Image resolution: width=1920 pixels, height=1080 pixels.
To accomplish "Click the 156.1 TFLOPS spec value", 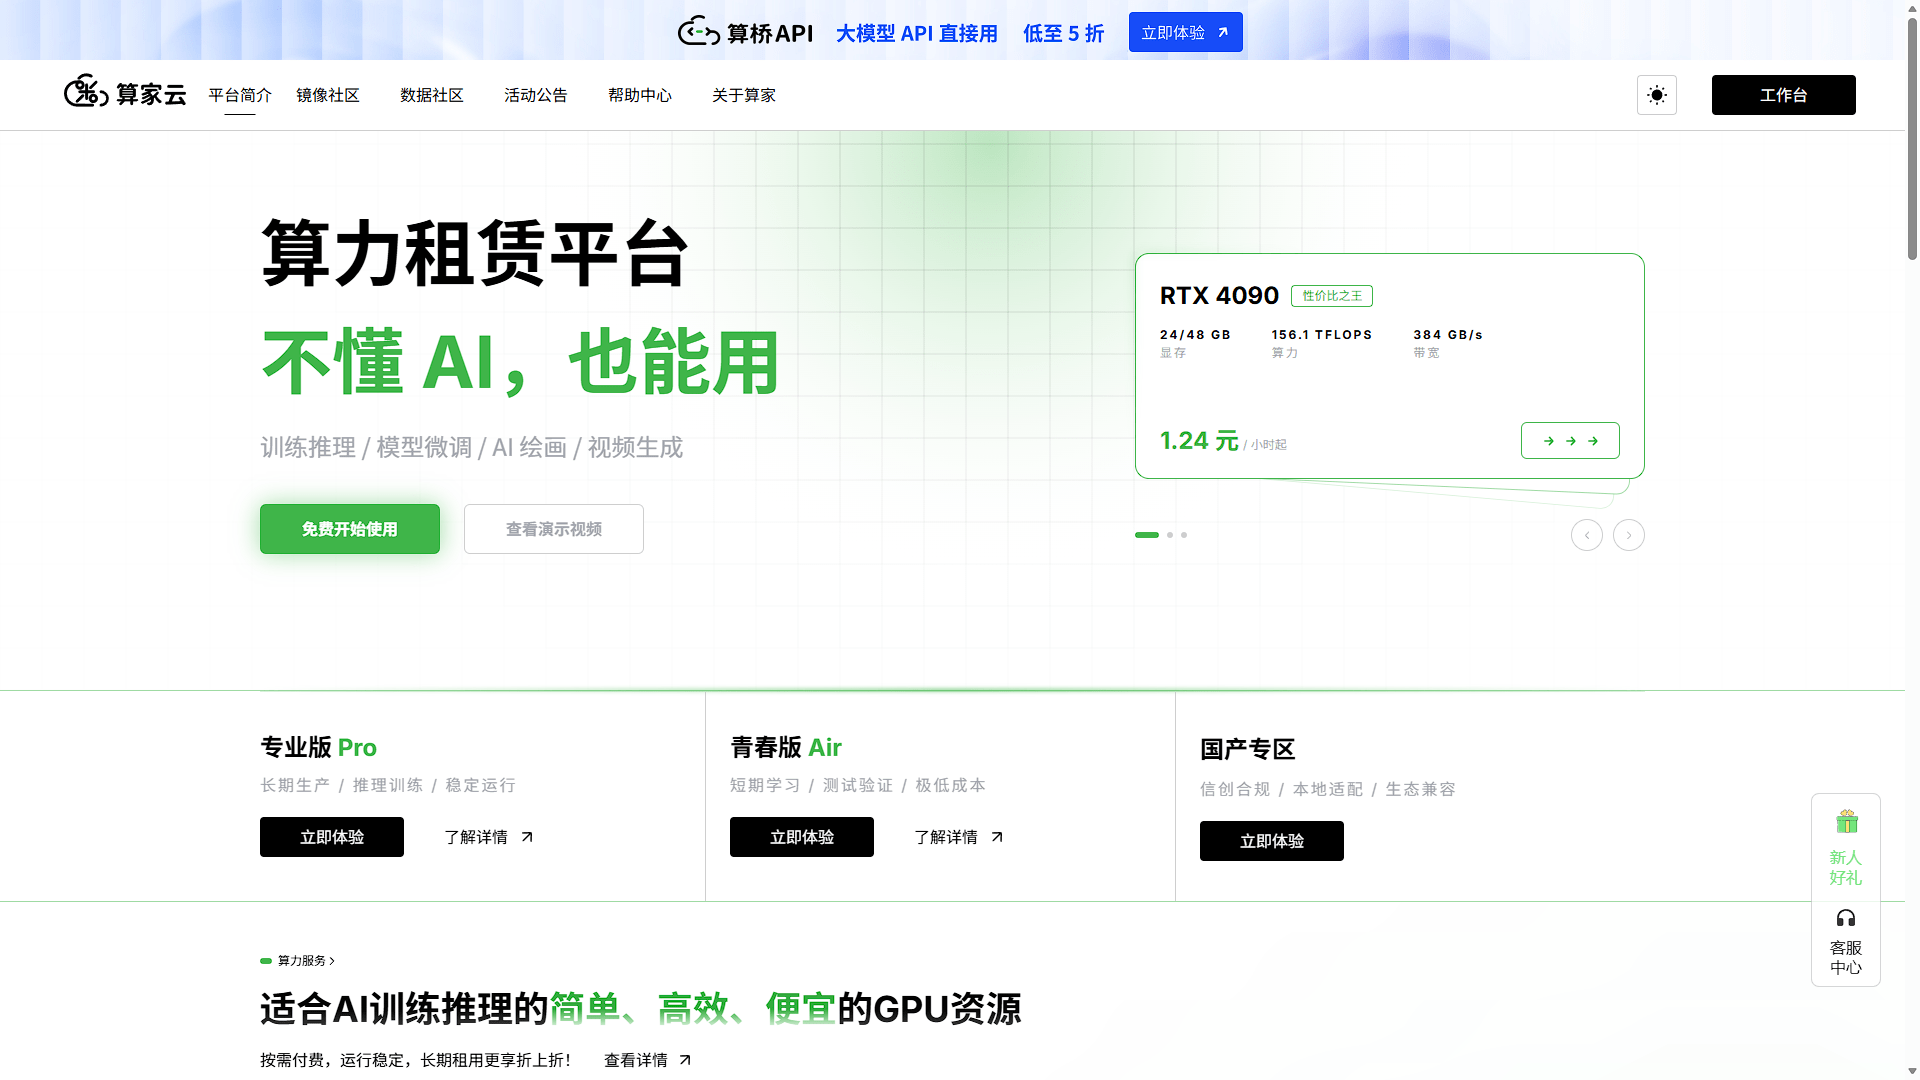I will point(1322,335).
